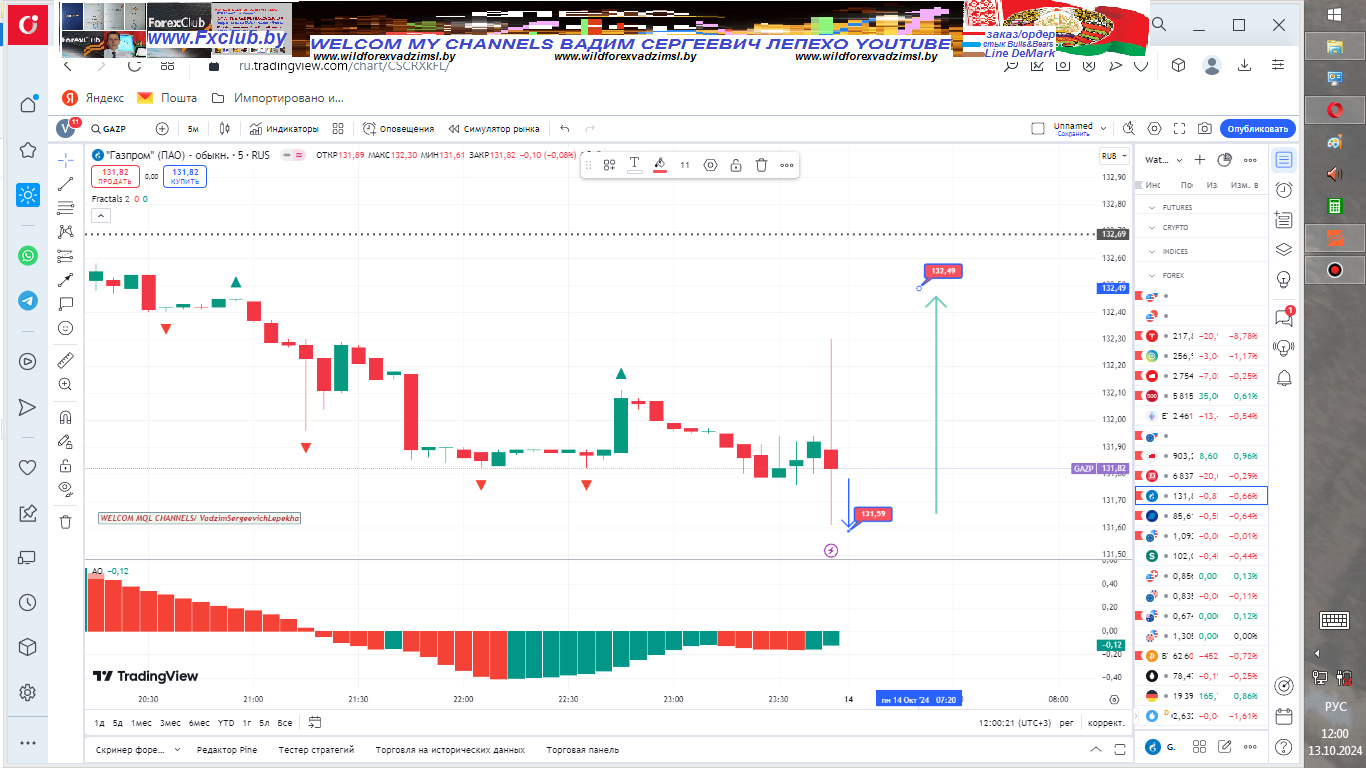Open quick search in top toolbar
This screenshot has width=1366, height=768.
click(x=1129, y=129)
